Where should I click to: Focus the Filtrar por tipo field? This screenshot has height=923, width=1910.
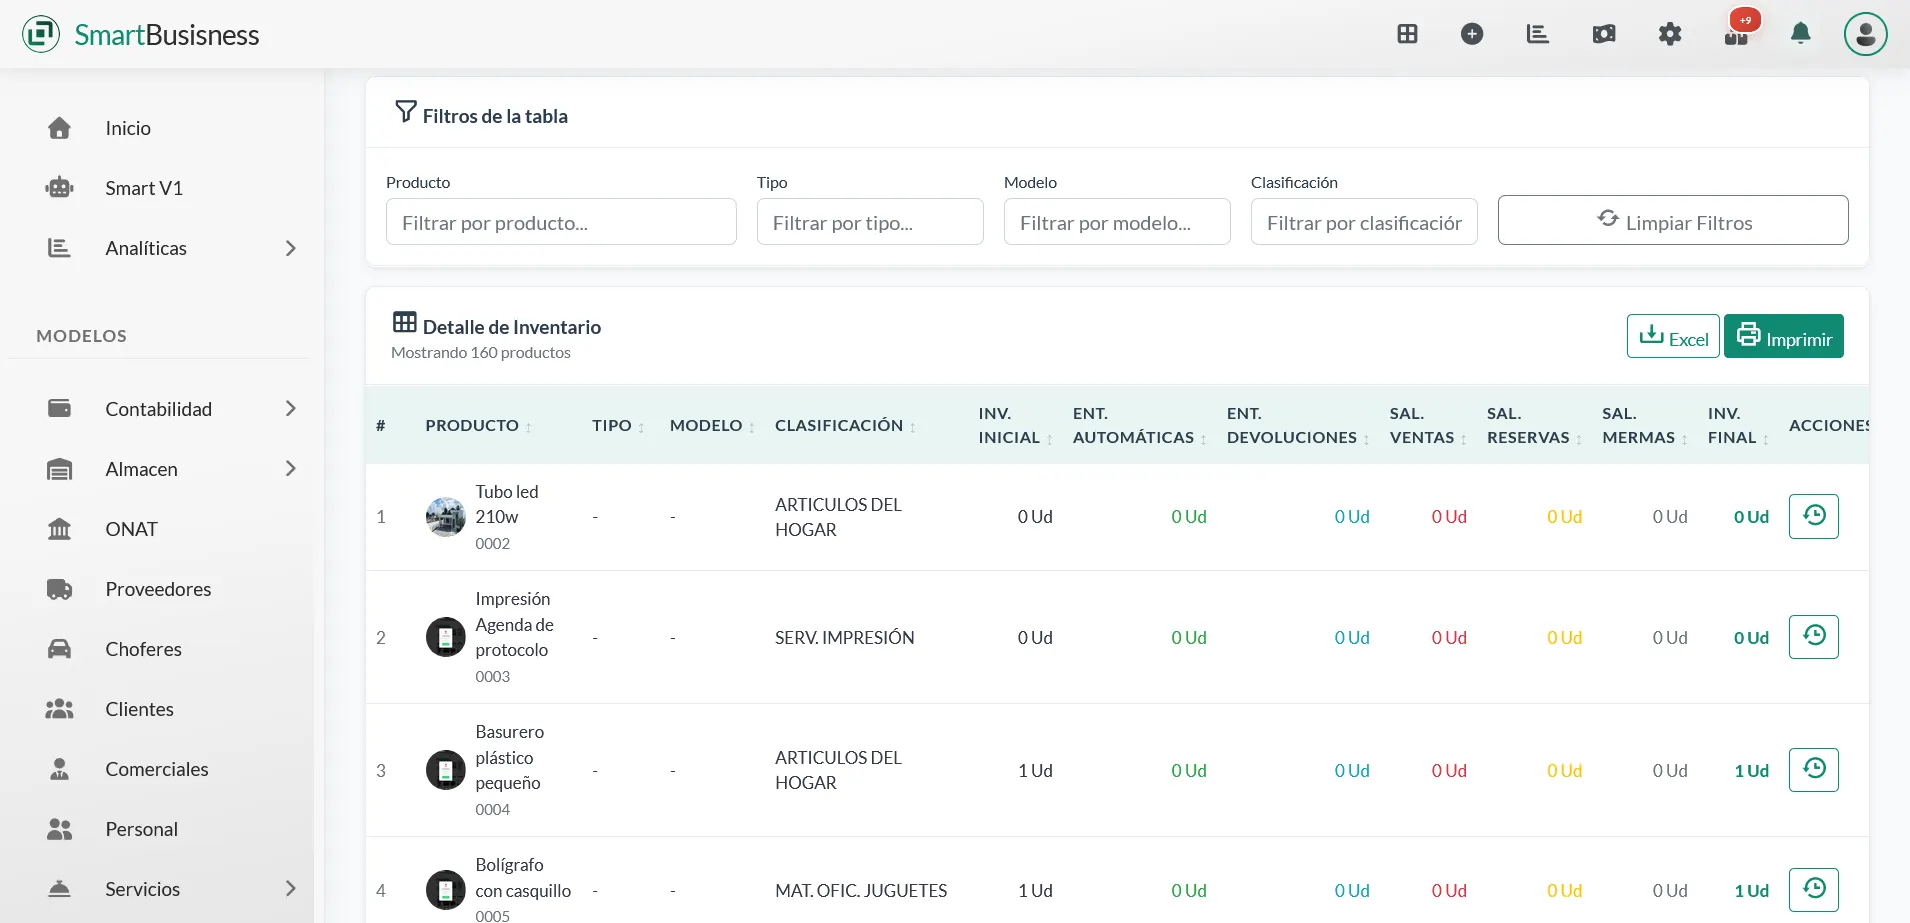pos(870,221)
